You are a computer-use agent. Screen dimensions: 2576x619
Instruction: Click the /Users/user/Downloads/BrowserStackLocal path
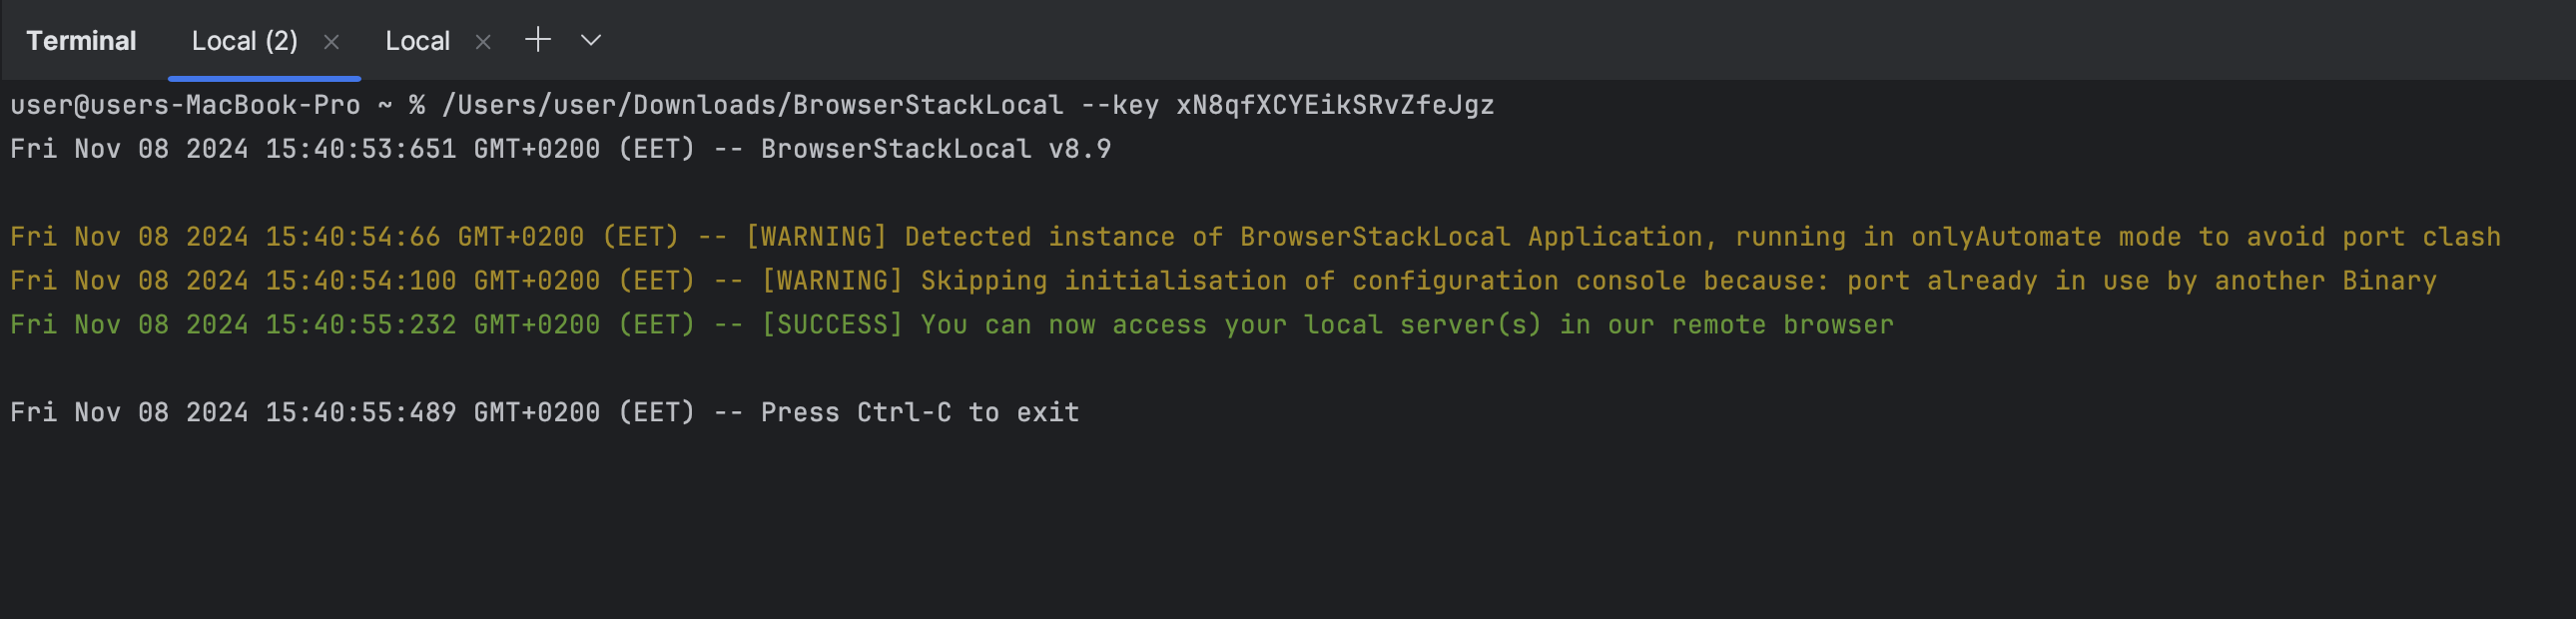point(753,105)
